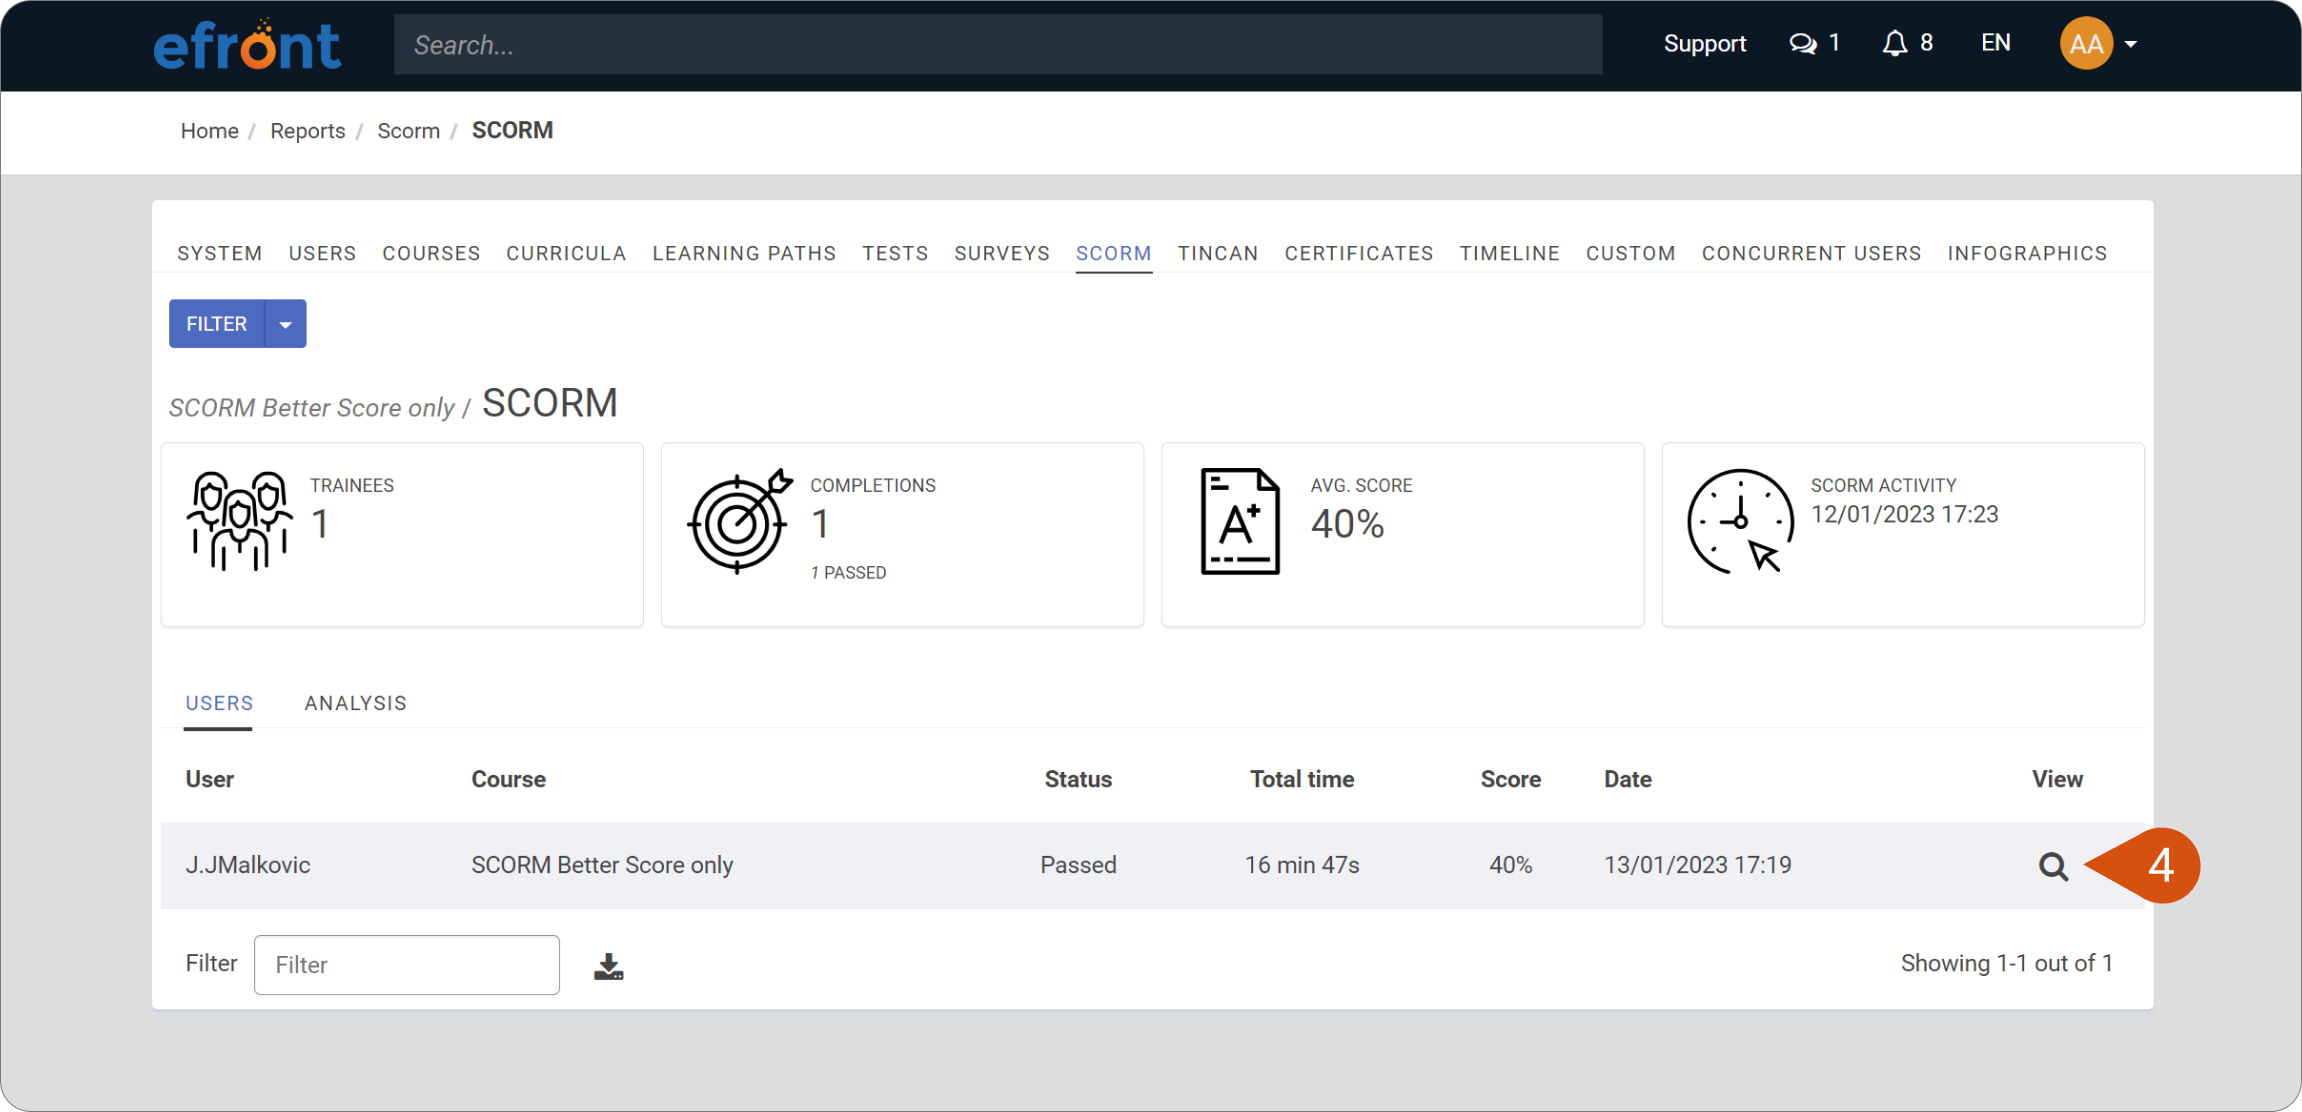Viewport: 2302px width, 1112px height.
Task: Switch to the COURSES tab
Action: coord(431,253)
